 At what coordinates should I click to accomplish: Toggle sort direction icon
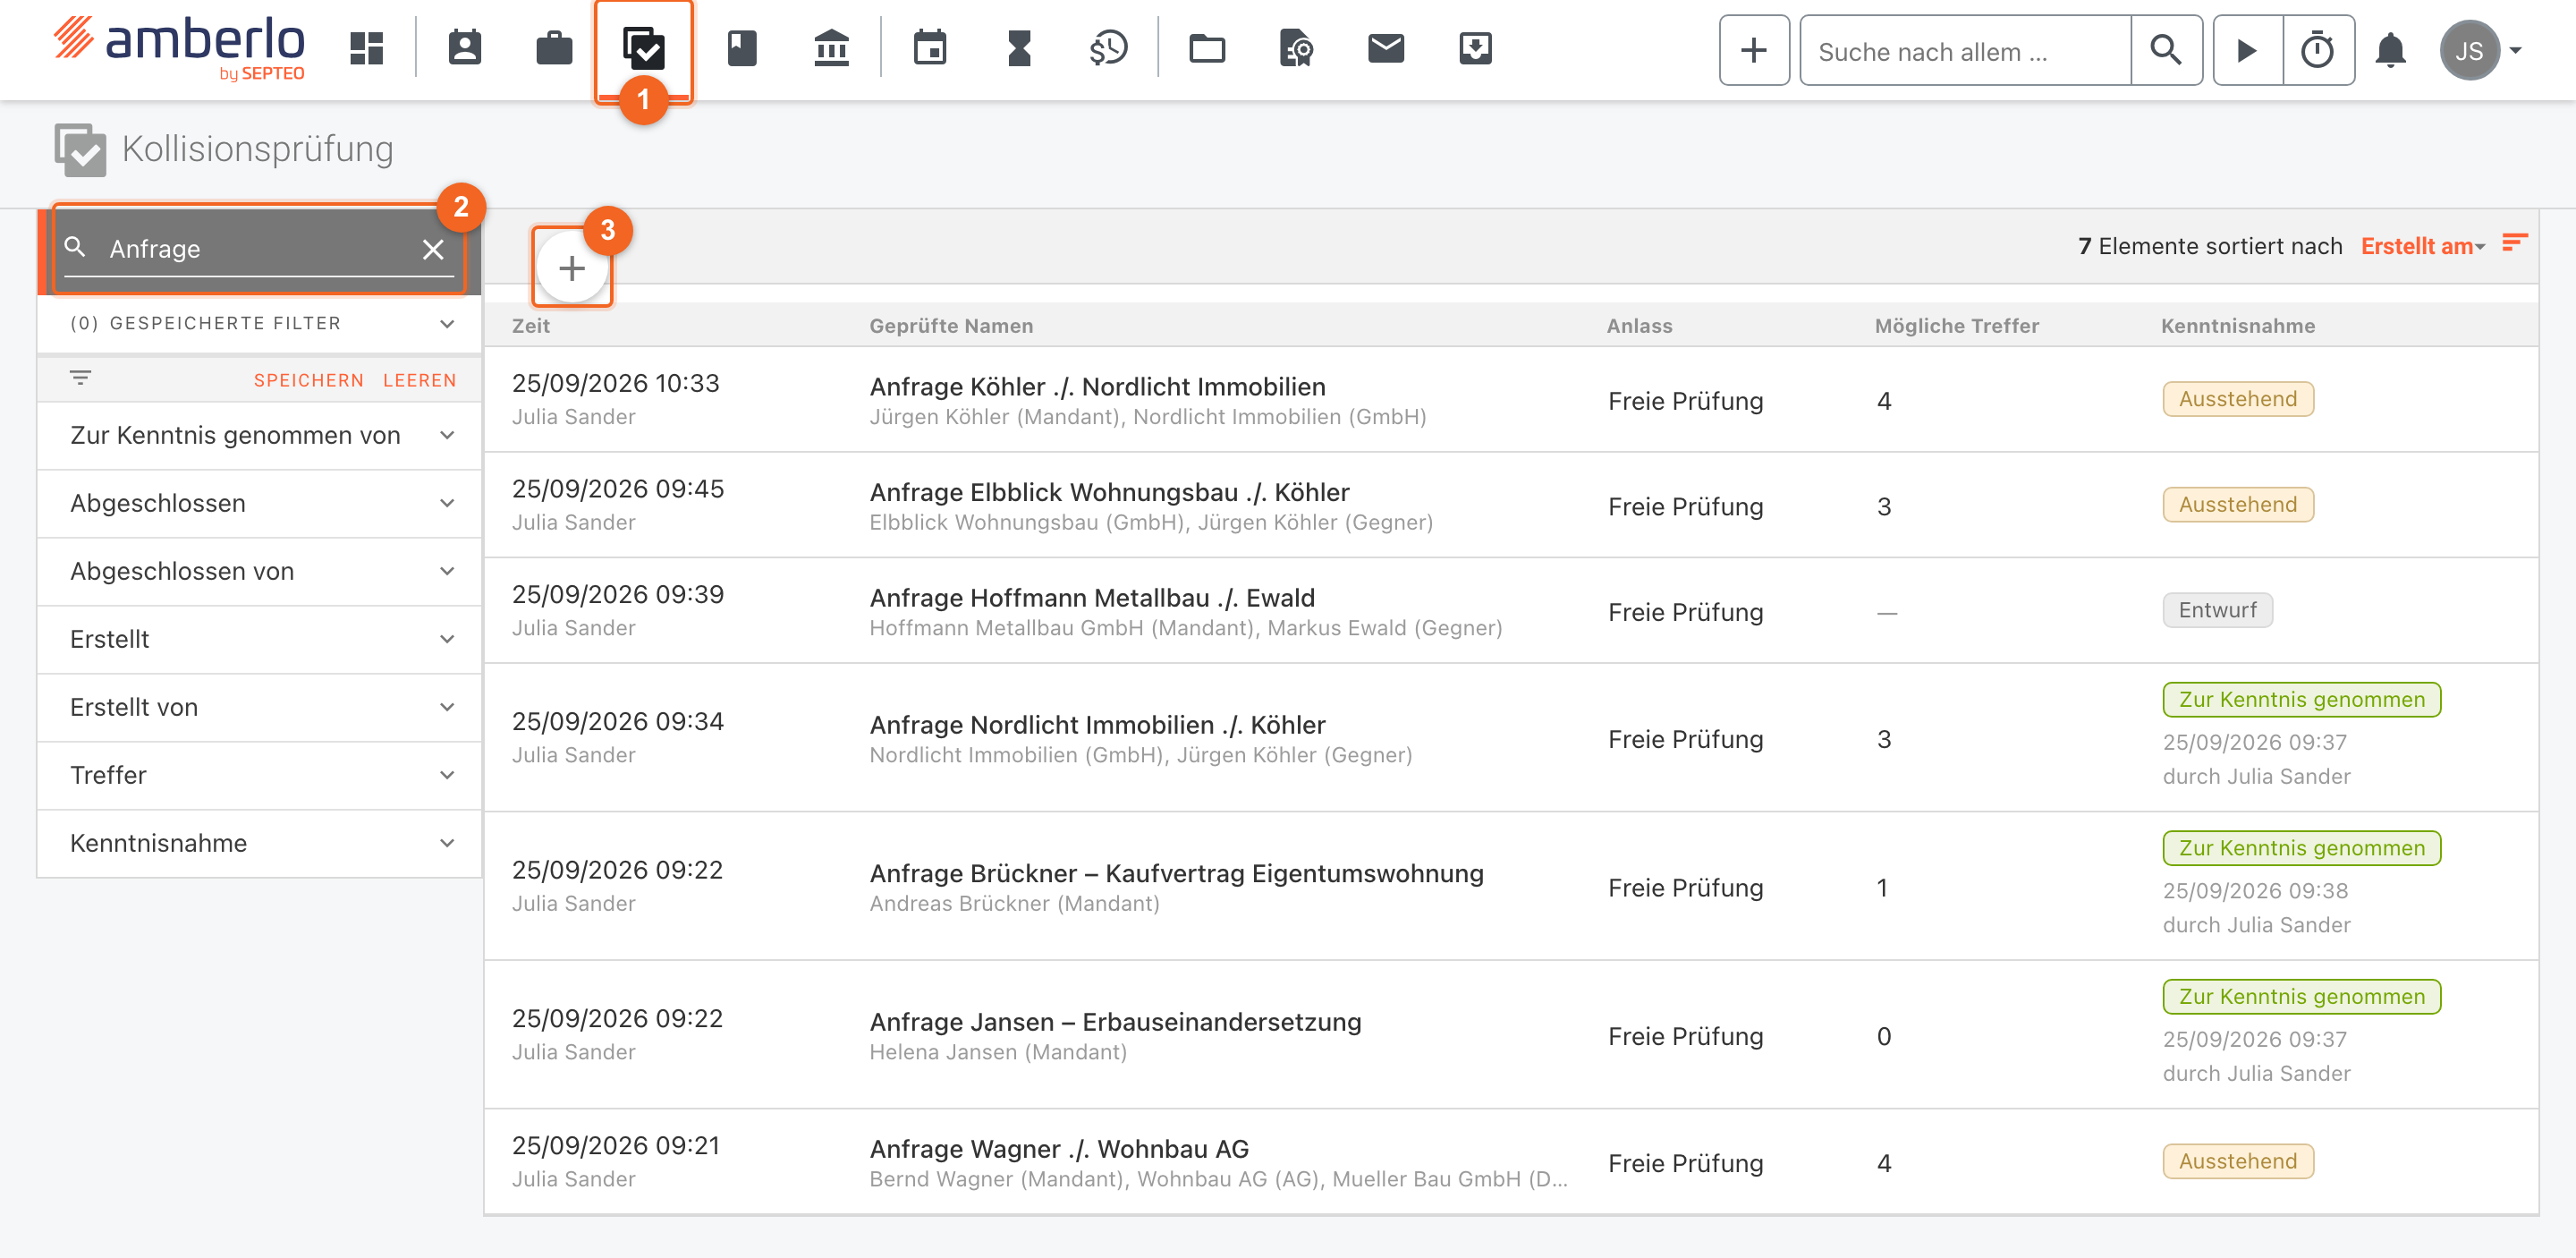(2514, 243)
